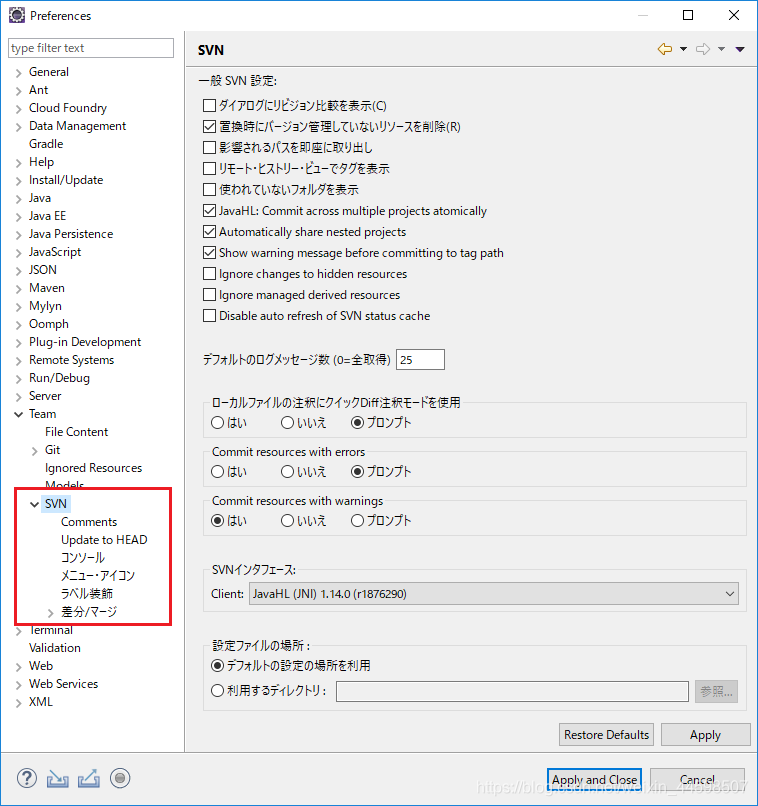Screen dimensions: 758x806
Task: Expand the Run/Debug tree node
Action: (x=19, y=379)
